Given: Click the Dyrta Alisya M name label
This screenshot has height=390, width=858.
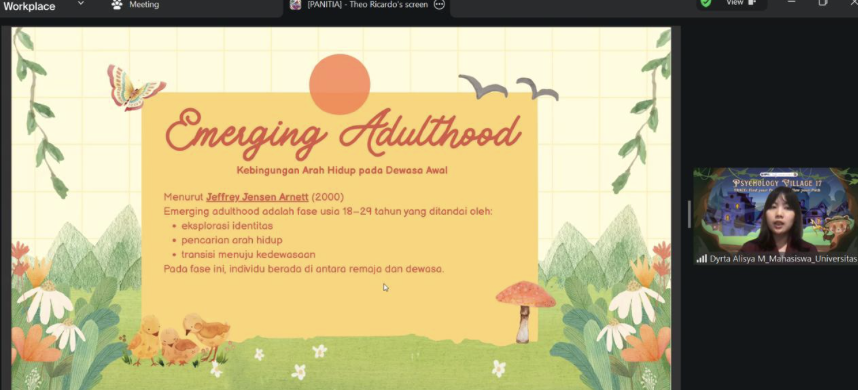Looking at the screenshot, I should (783, 259).
